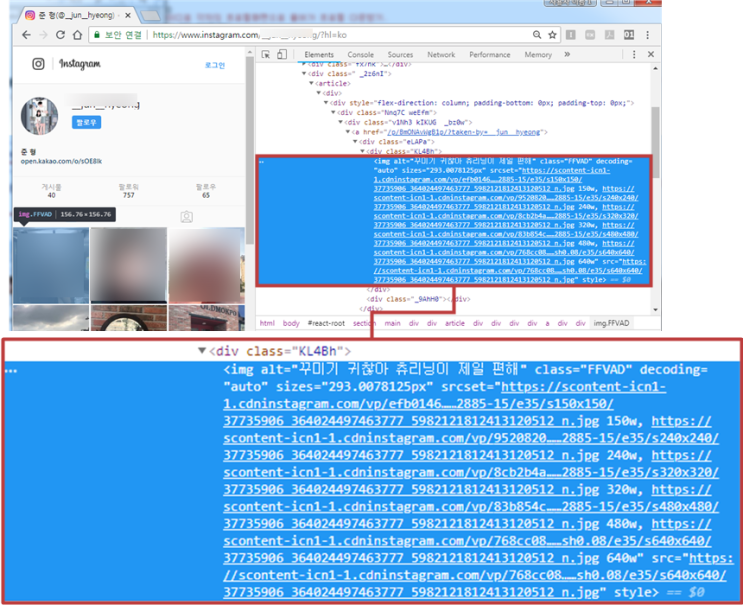
Task: Close the DevTools panel
Action: click(x=651, y=54)
